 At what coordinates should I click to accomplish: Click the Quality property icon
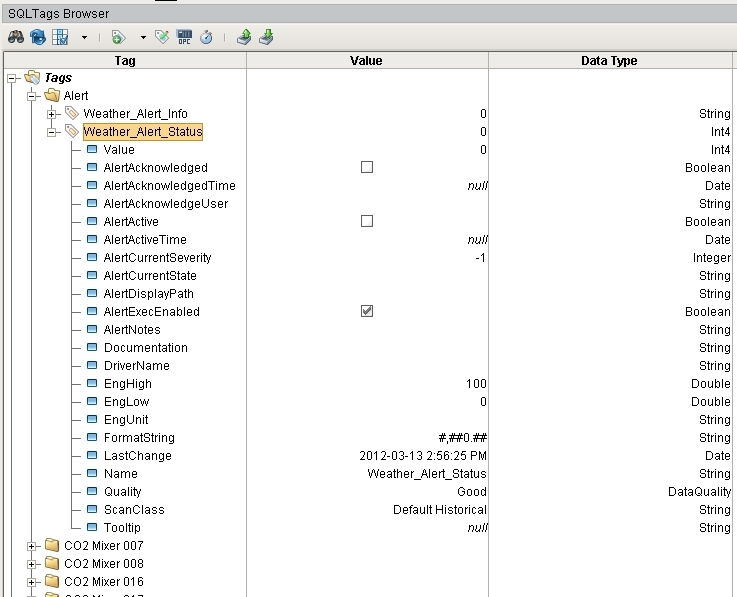click(92, 491)
